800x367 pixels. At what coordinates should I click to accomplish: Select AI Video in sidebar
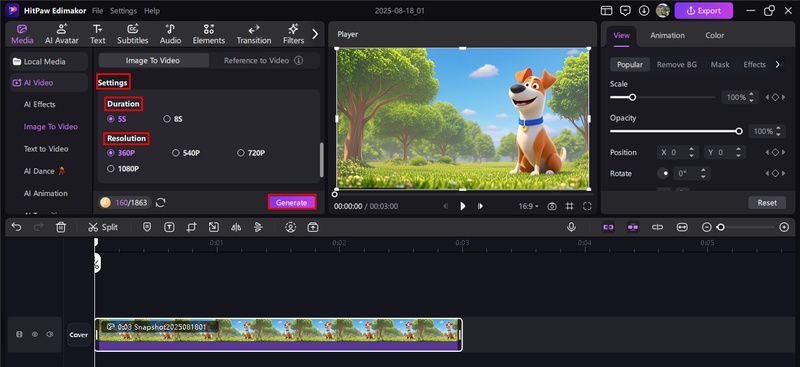coord(49,83)
